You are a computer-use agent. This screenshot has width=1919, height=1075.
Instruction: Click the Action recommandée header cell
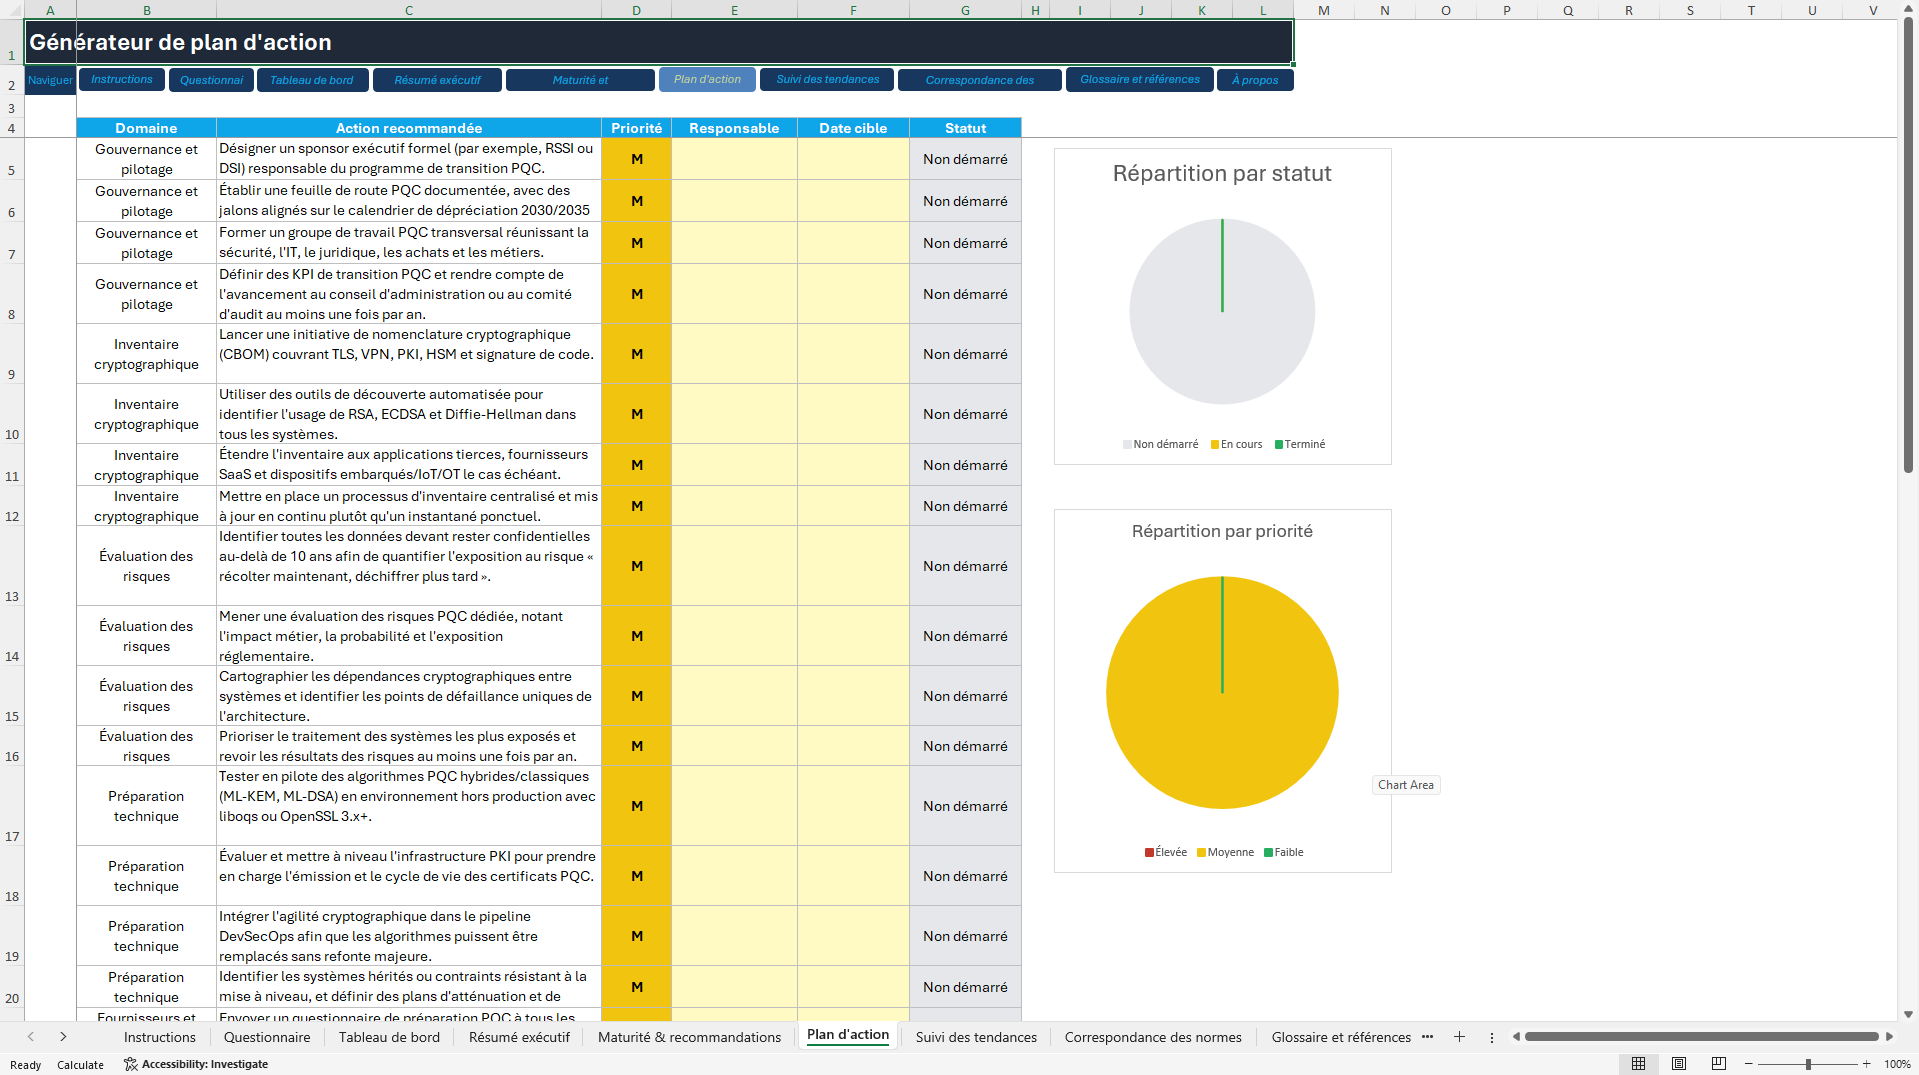[408, 128]
